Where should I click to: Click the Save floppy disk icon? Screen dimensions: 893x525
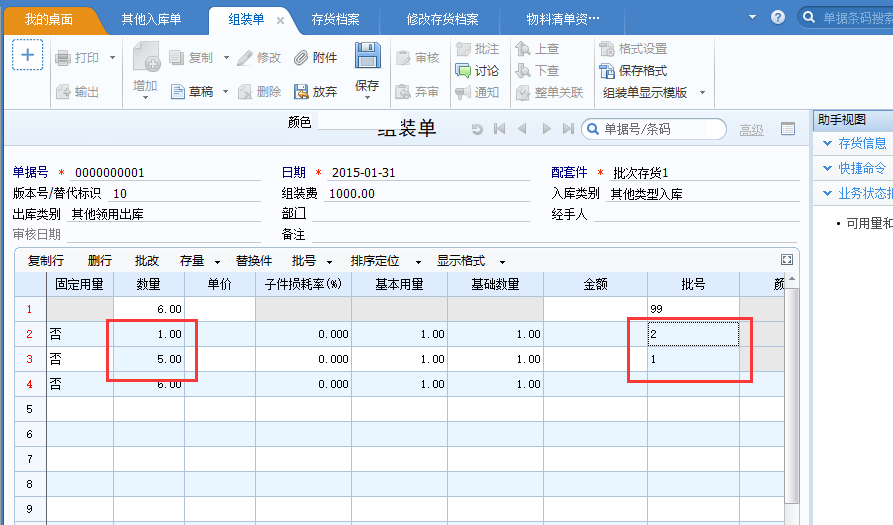(367, 56)
